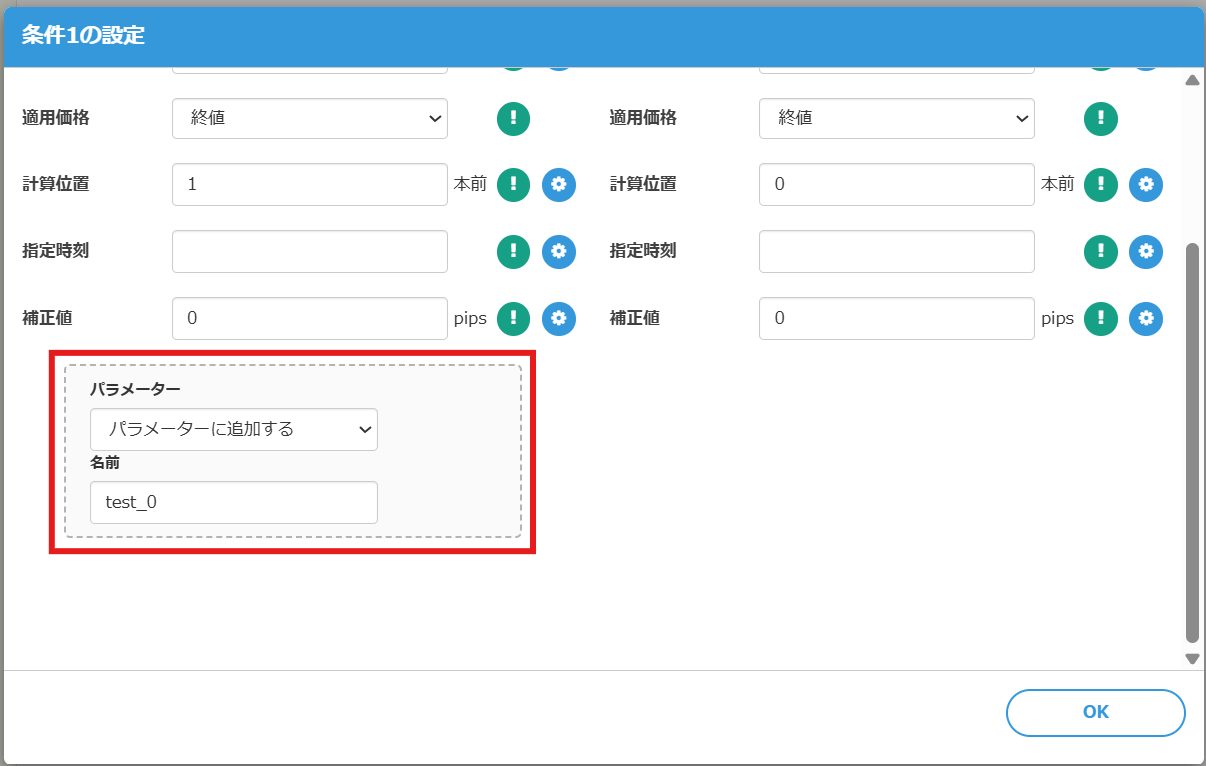Click the scrollbar down arrow in dialog

[x=1192, y=658]
